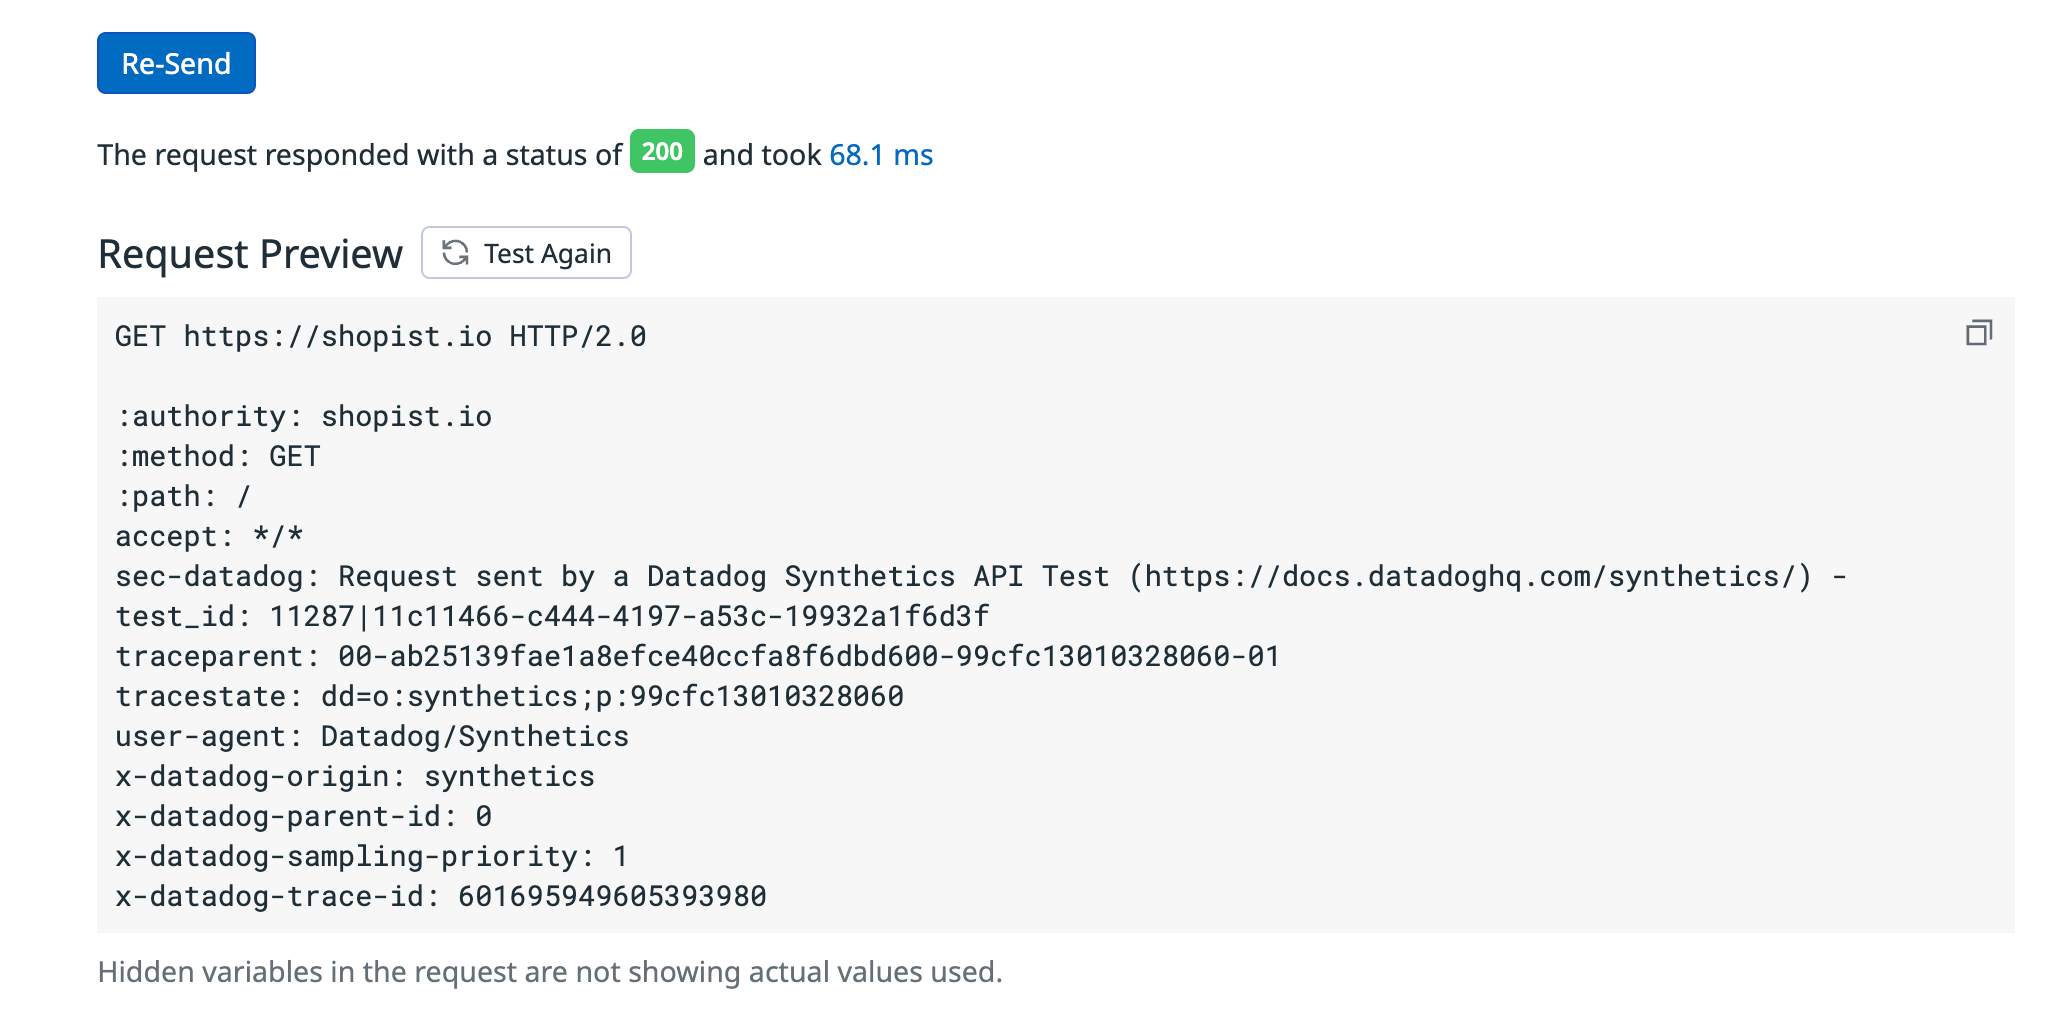
Task: Click the sec-datadog header line
Action: 981,576
